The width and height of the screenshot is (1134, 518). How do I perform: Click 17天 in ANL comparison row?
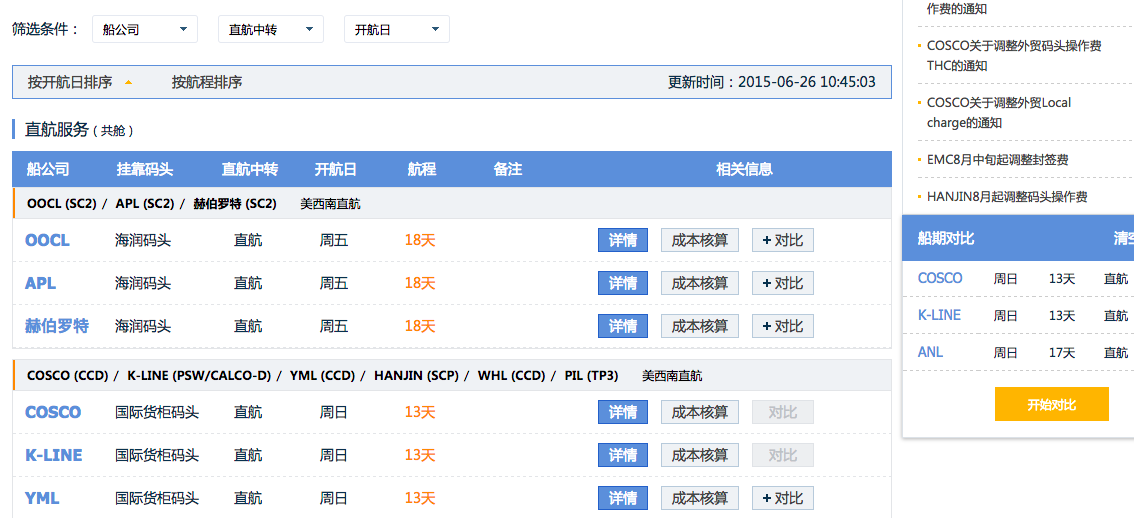[1062, 353]
